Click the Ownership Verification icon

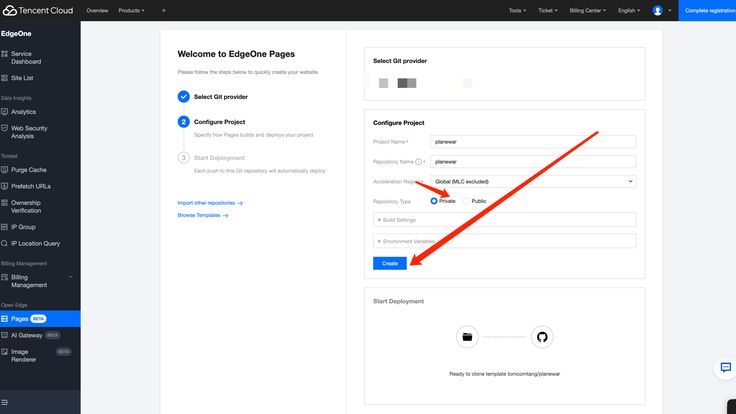click(x=5, y=203)
